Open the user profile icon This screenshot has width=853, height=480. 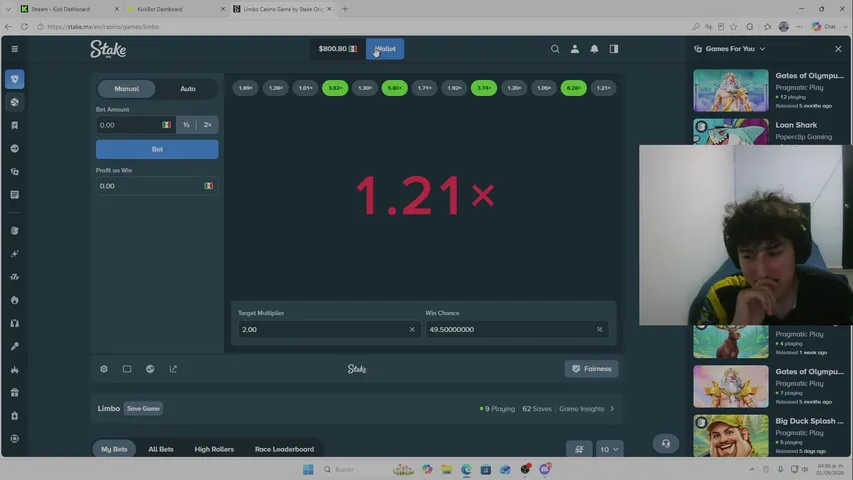(x=574, y=49)
